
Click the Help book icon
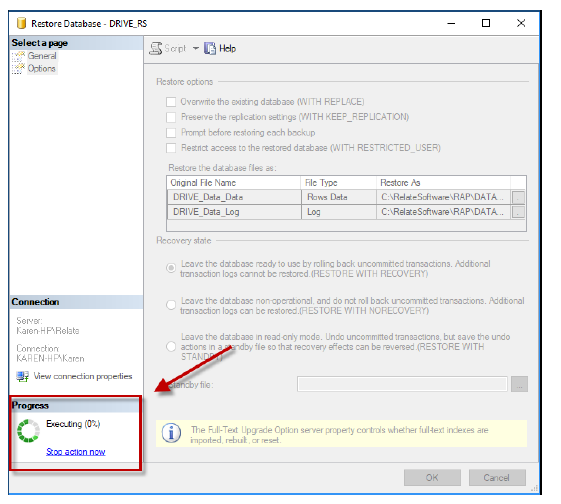pos(210,48)
